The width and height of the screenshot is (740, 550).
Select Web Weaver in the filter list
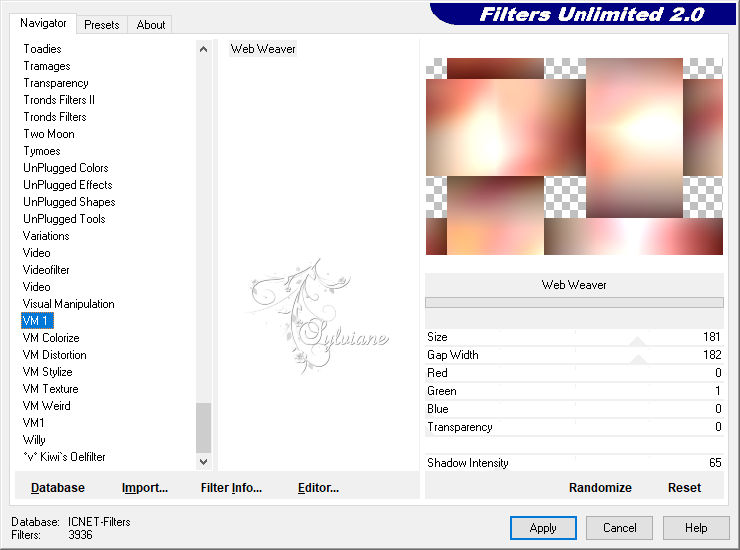tap(263, 49)
